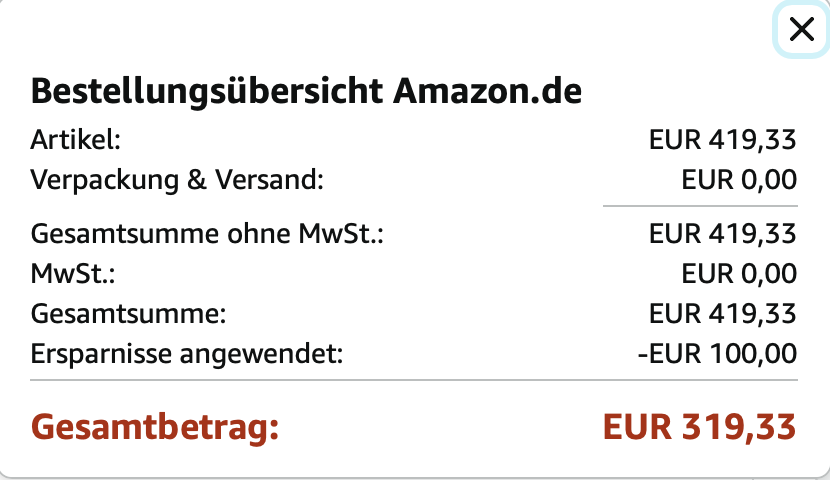
Task: Click the 'Bestellungsübersicht' heading word
Action: [x=207, y=92]
